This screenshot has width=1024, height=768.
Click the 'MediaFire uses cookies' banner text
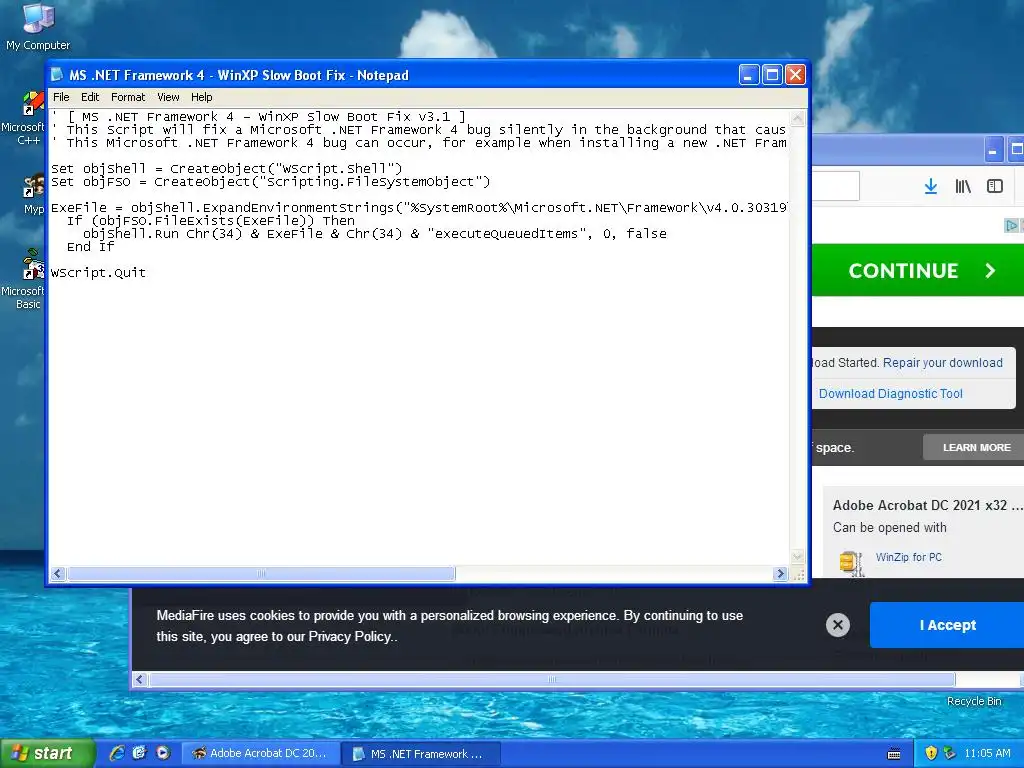click(449, 626)
